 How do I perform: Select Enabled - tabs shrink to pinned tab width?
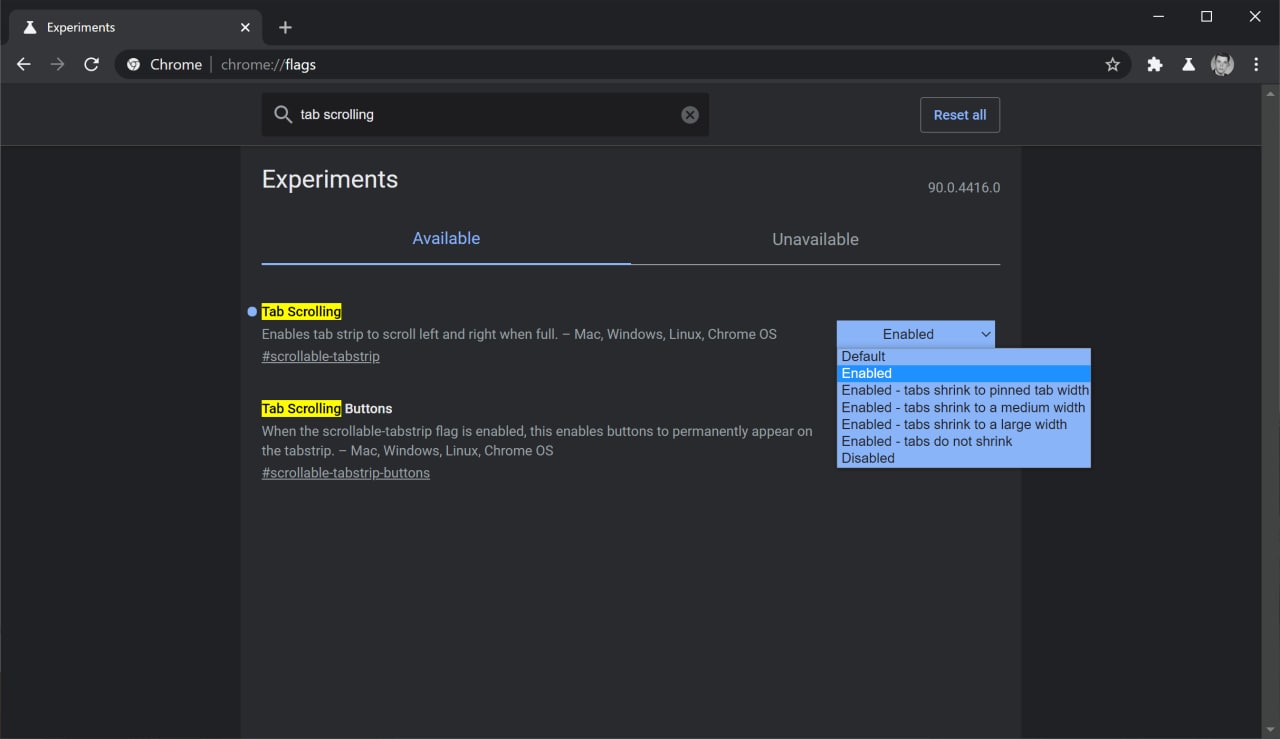point(964,390)
